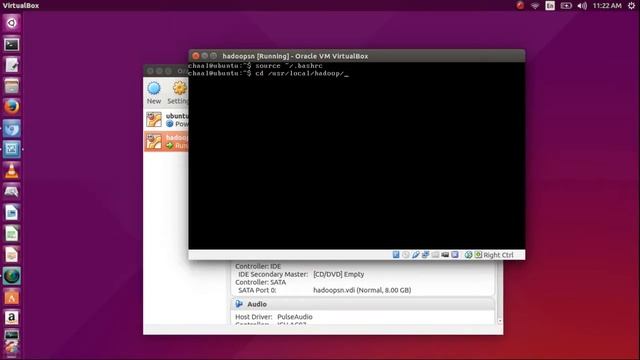Open LibreOffice Impress dock icon
This screenshot has height=360, width=640.
11,255
